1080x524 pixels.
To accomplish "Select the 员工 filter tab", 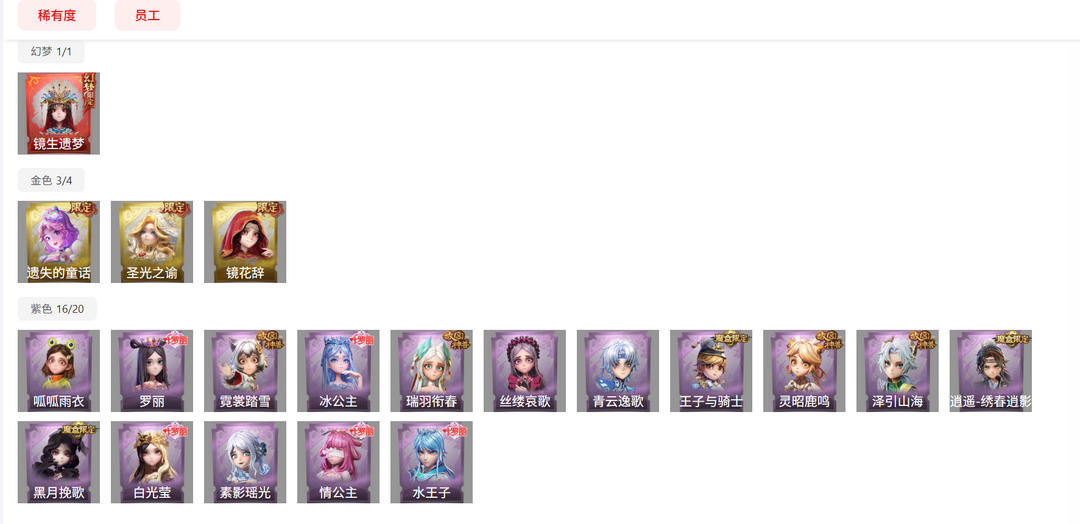I will [147, 15].
